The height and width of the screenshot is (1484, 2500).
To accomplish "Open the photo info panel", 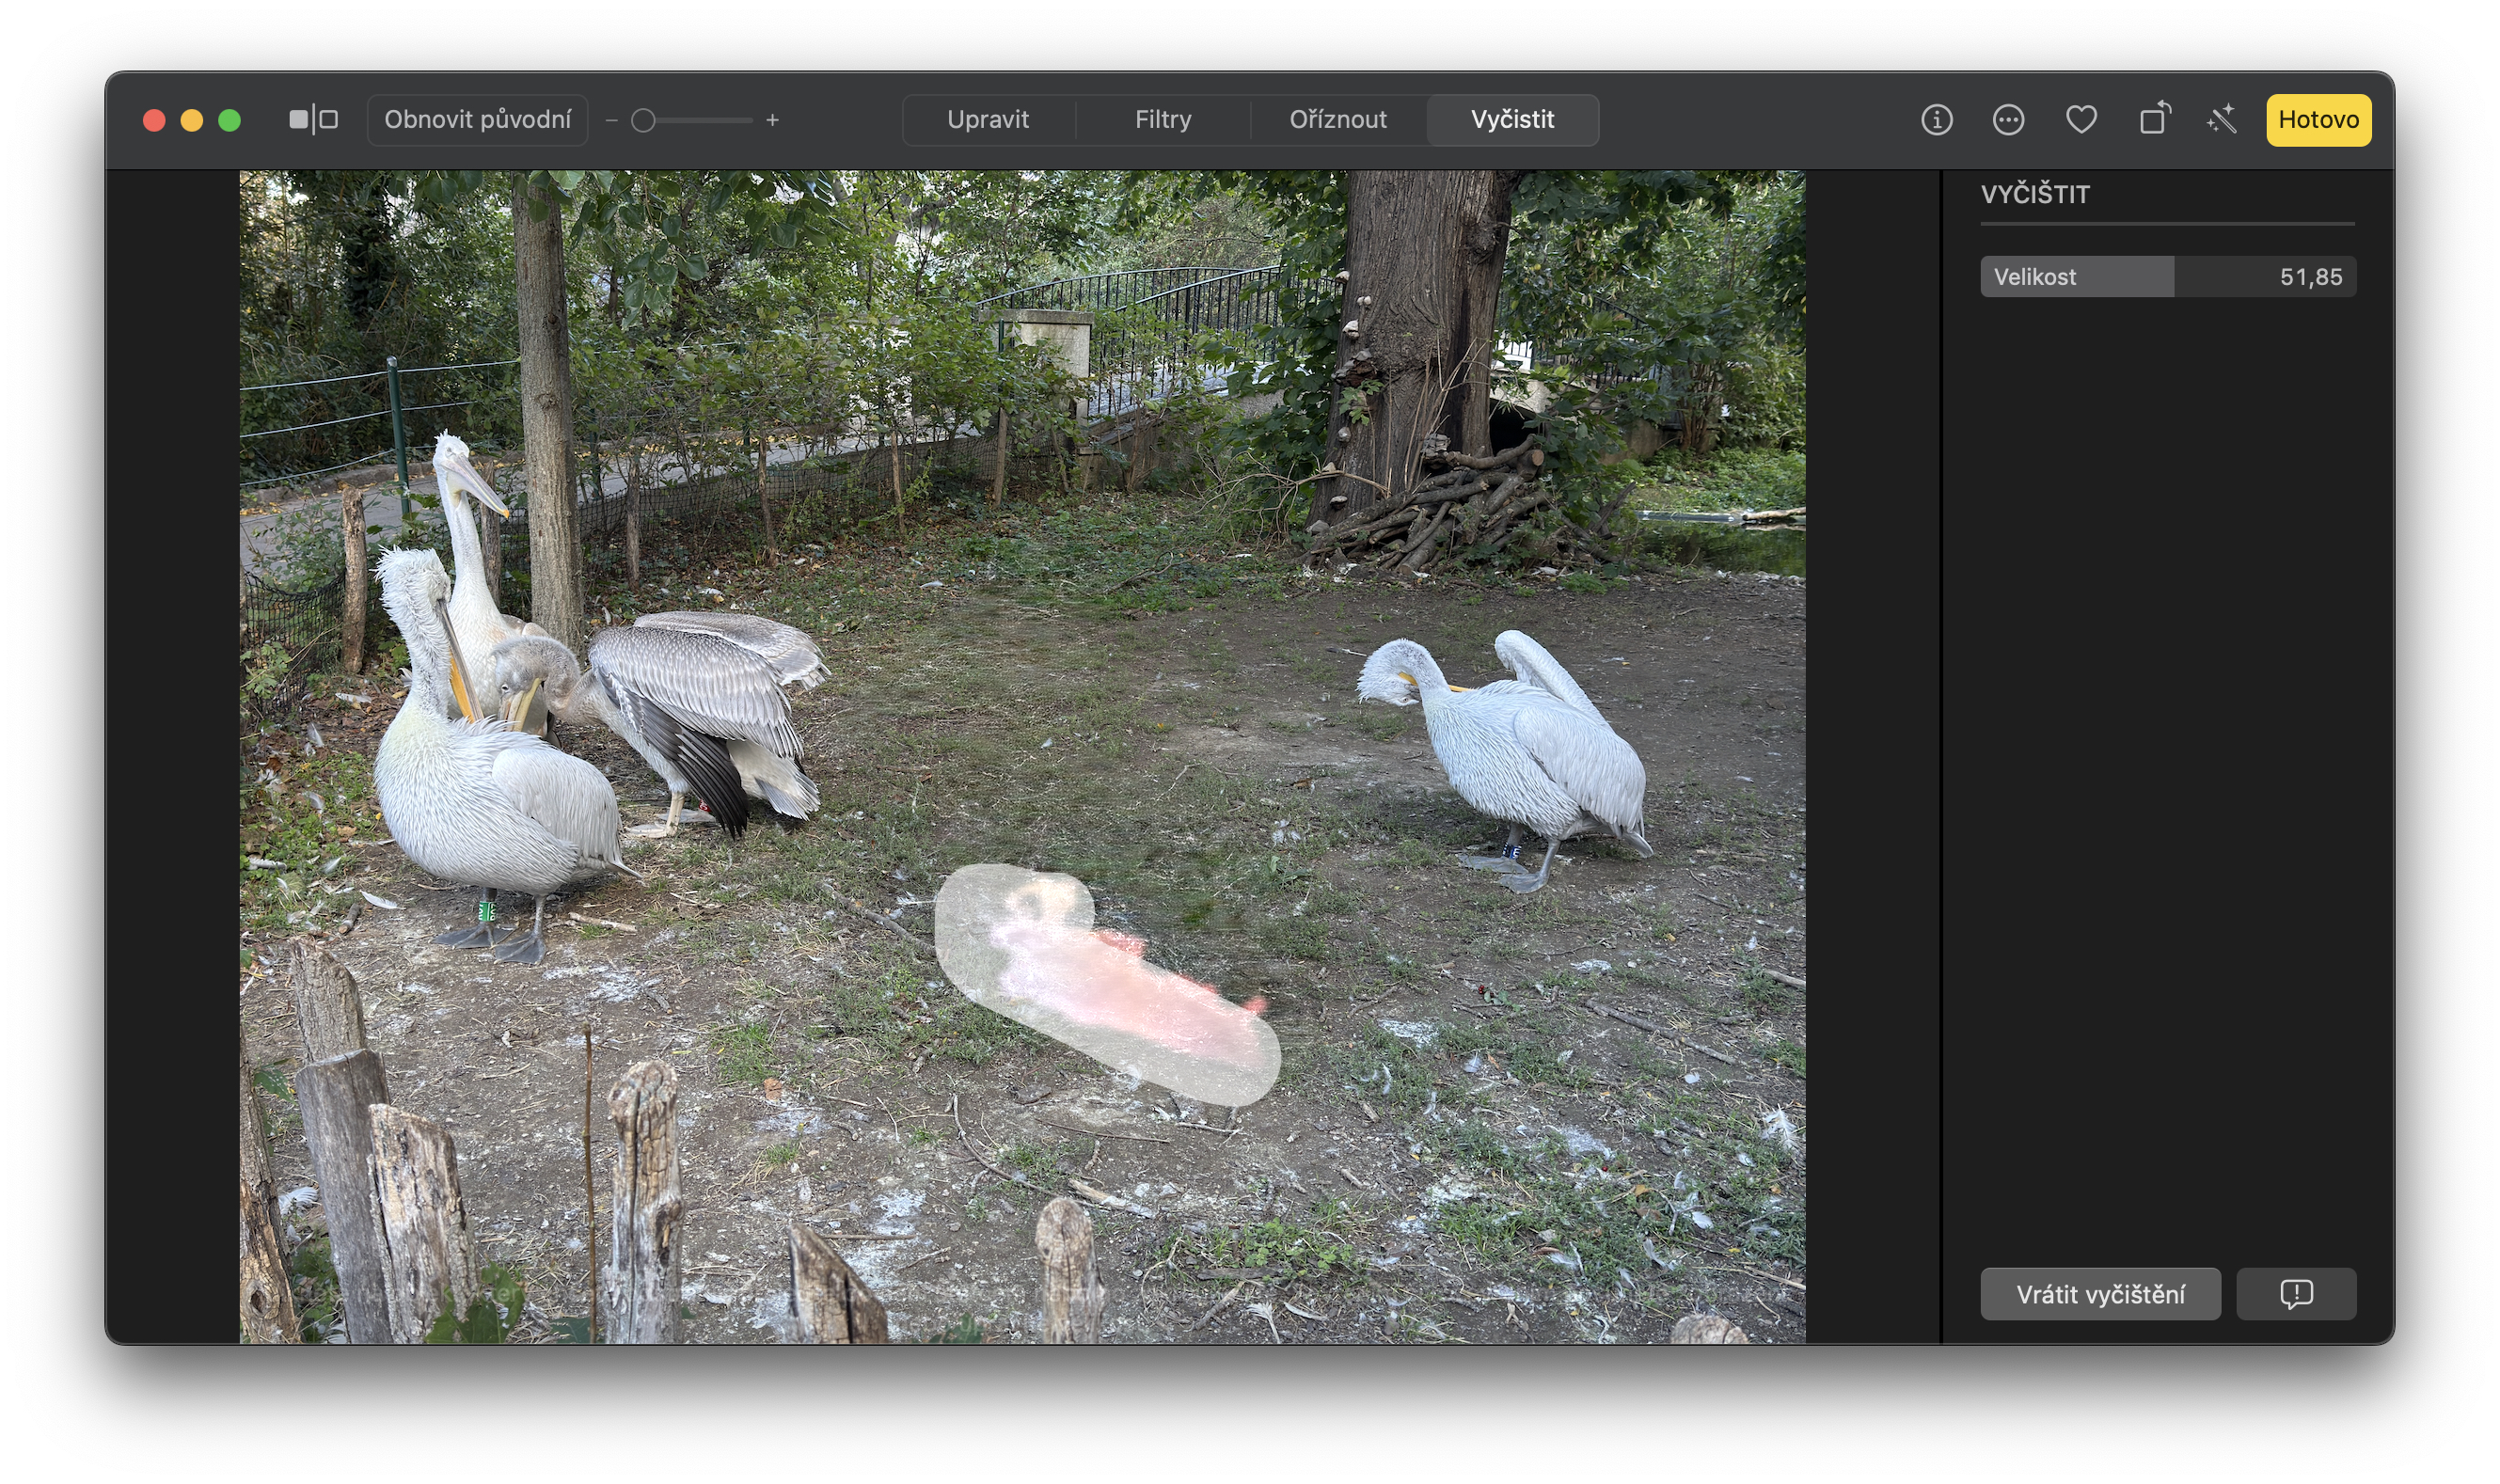I will (x=1936, y=119).
